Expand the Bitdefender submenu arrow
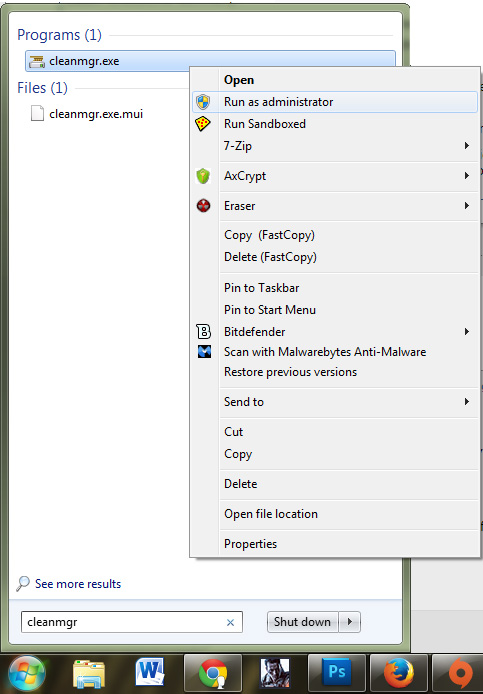Image resolution: width=483 pixels, height=694 pixels. [x=467, y=332]
